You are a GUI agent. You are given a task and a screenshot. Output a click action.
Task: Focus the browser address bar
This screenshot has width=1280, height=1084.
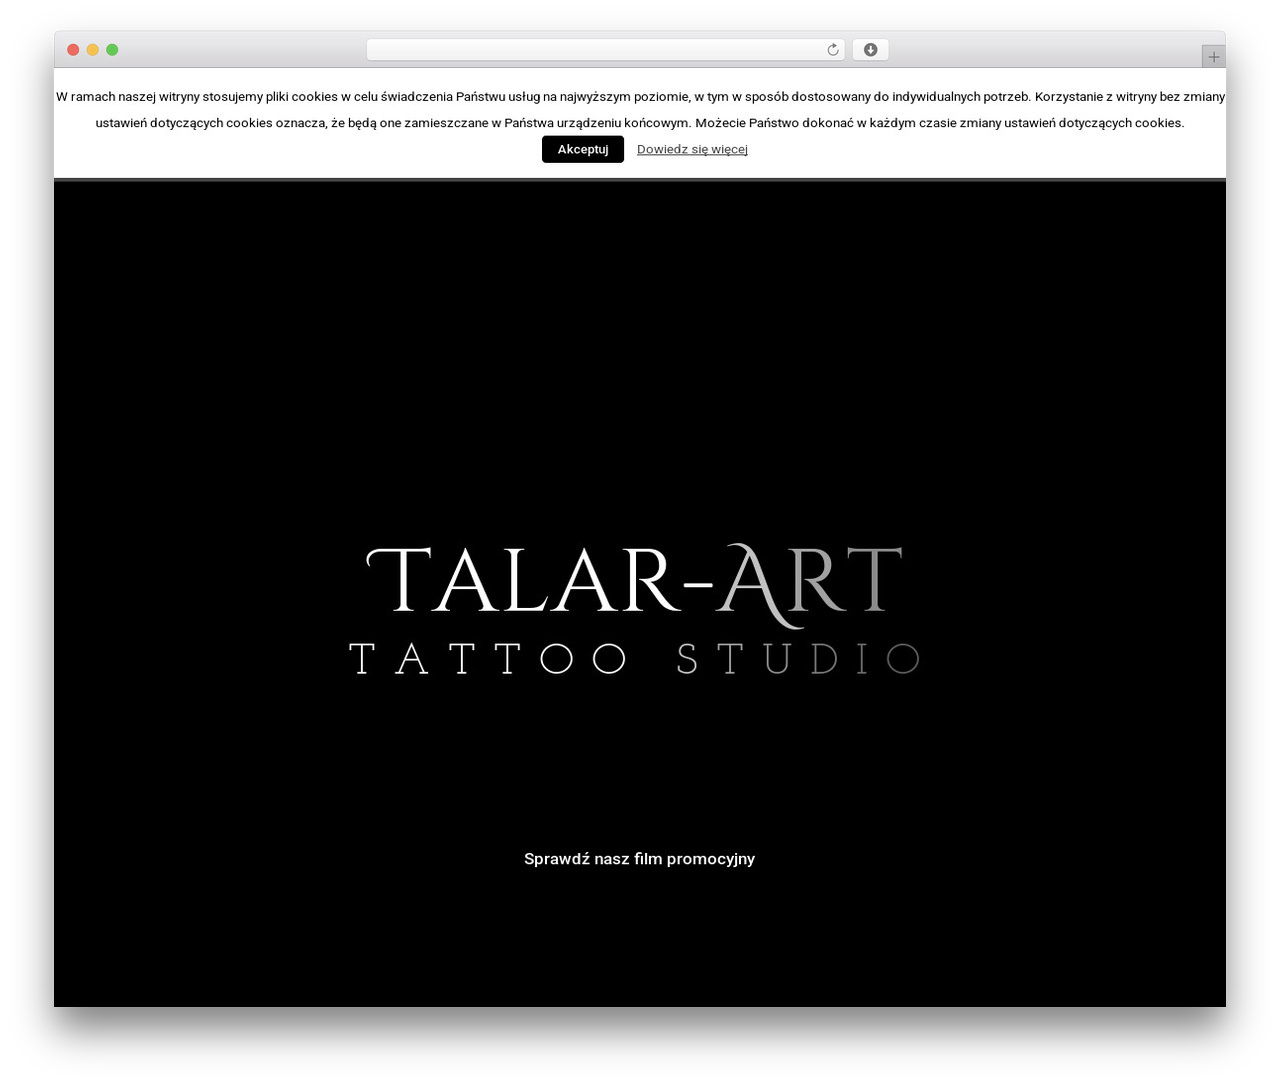606,50
